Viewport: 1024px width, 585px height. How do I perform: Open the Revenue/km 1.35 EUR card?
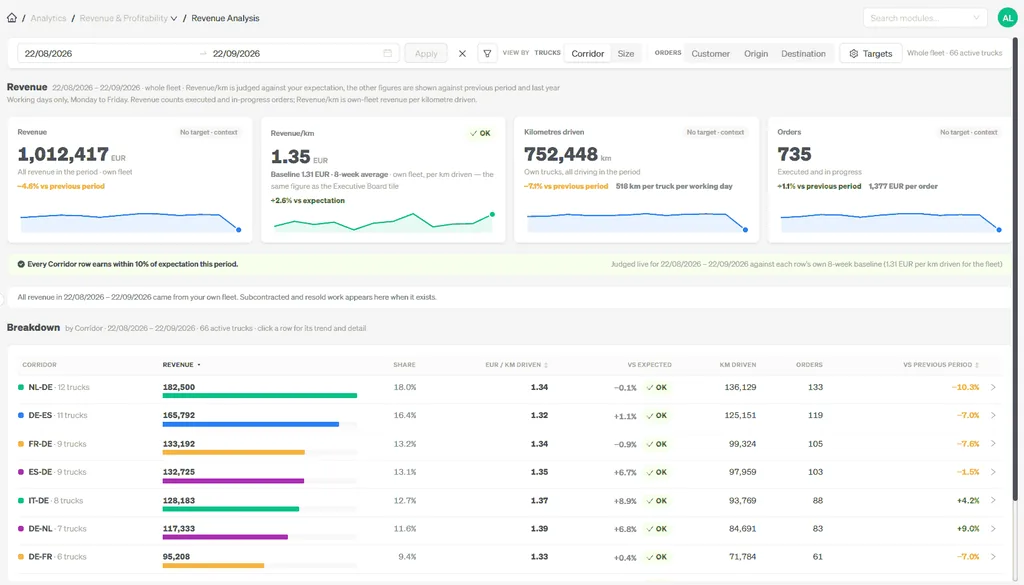[x=383, y=180]
